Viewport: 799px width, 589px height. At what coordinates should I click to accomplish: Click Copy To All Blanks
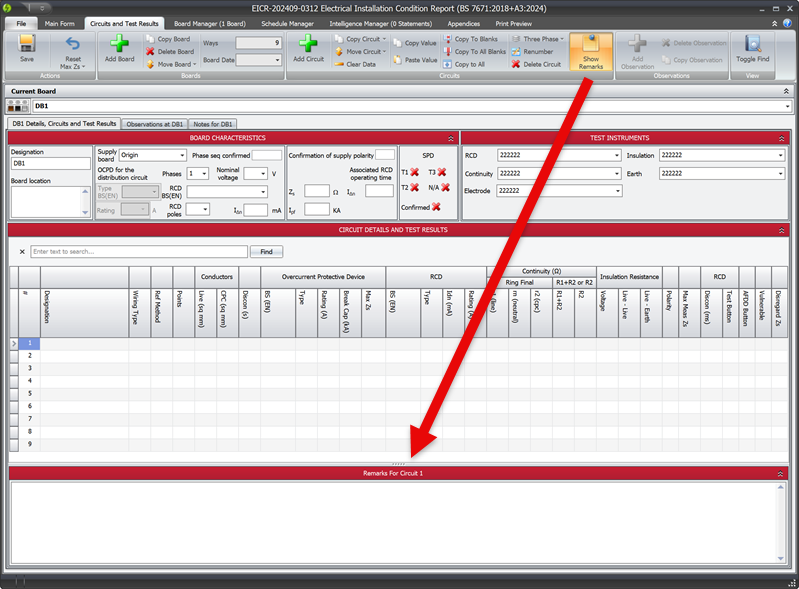(474, 51)
